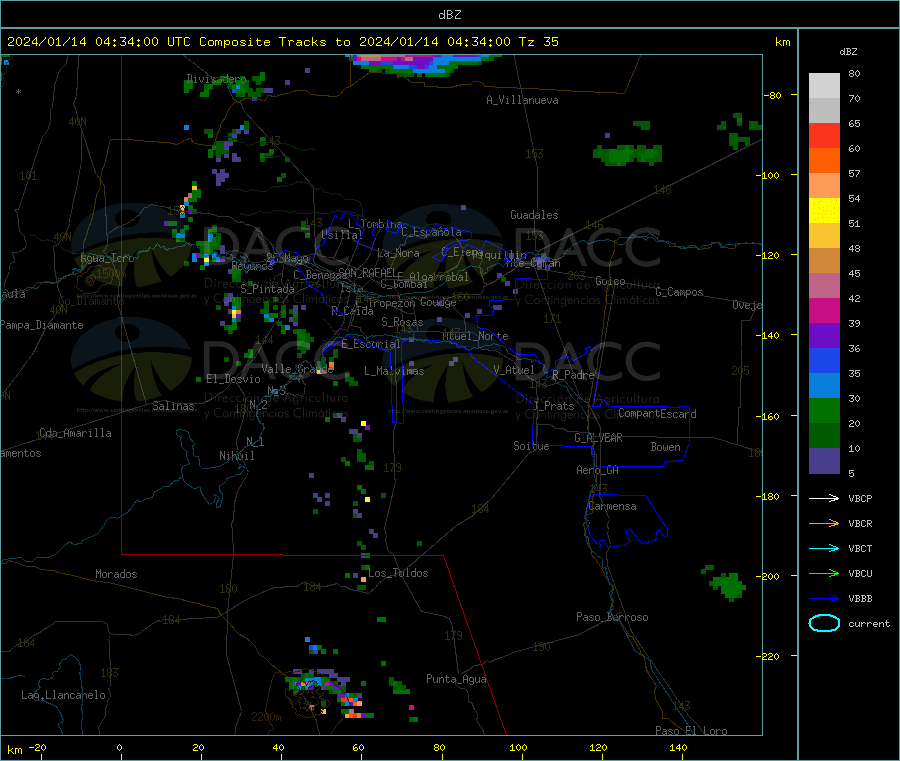
Task: Click the R_Padre map label
Action: (x=573, y=375)
